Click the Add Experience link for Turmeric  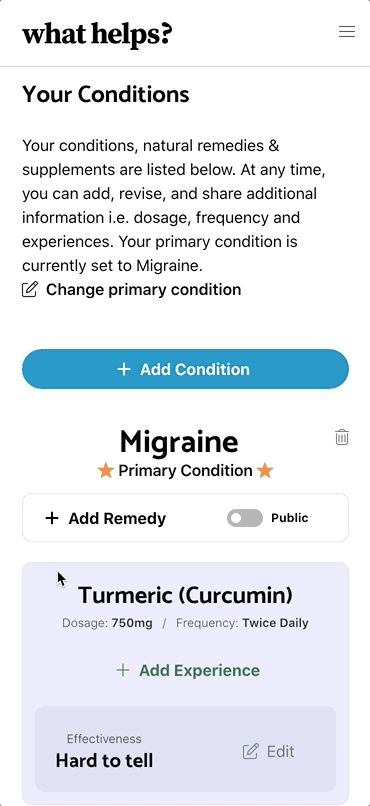(x=199, y=670)
